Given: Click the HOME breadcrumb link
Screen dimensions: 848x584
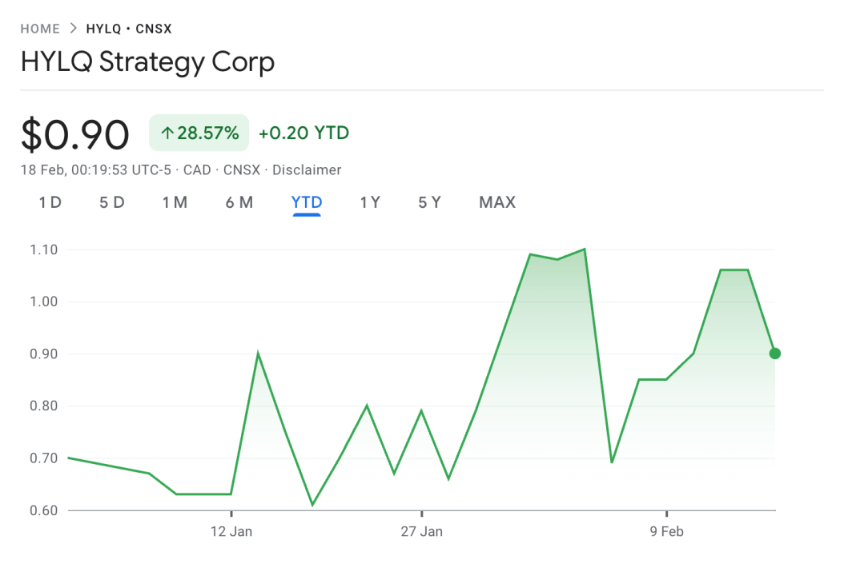Looking at the screenshot, I should pos(40,29).
